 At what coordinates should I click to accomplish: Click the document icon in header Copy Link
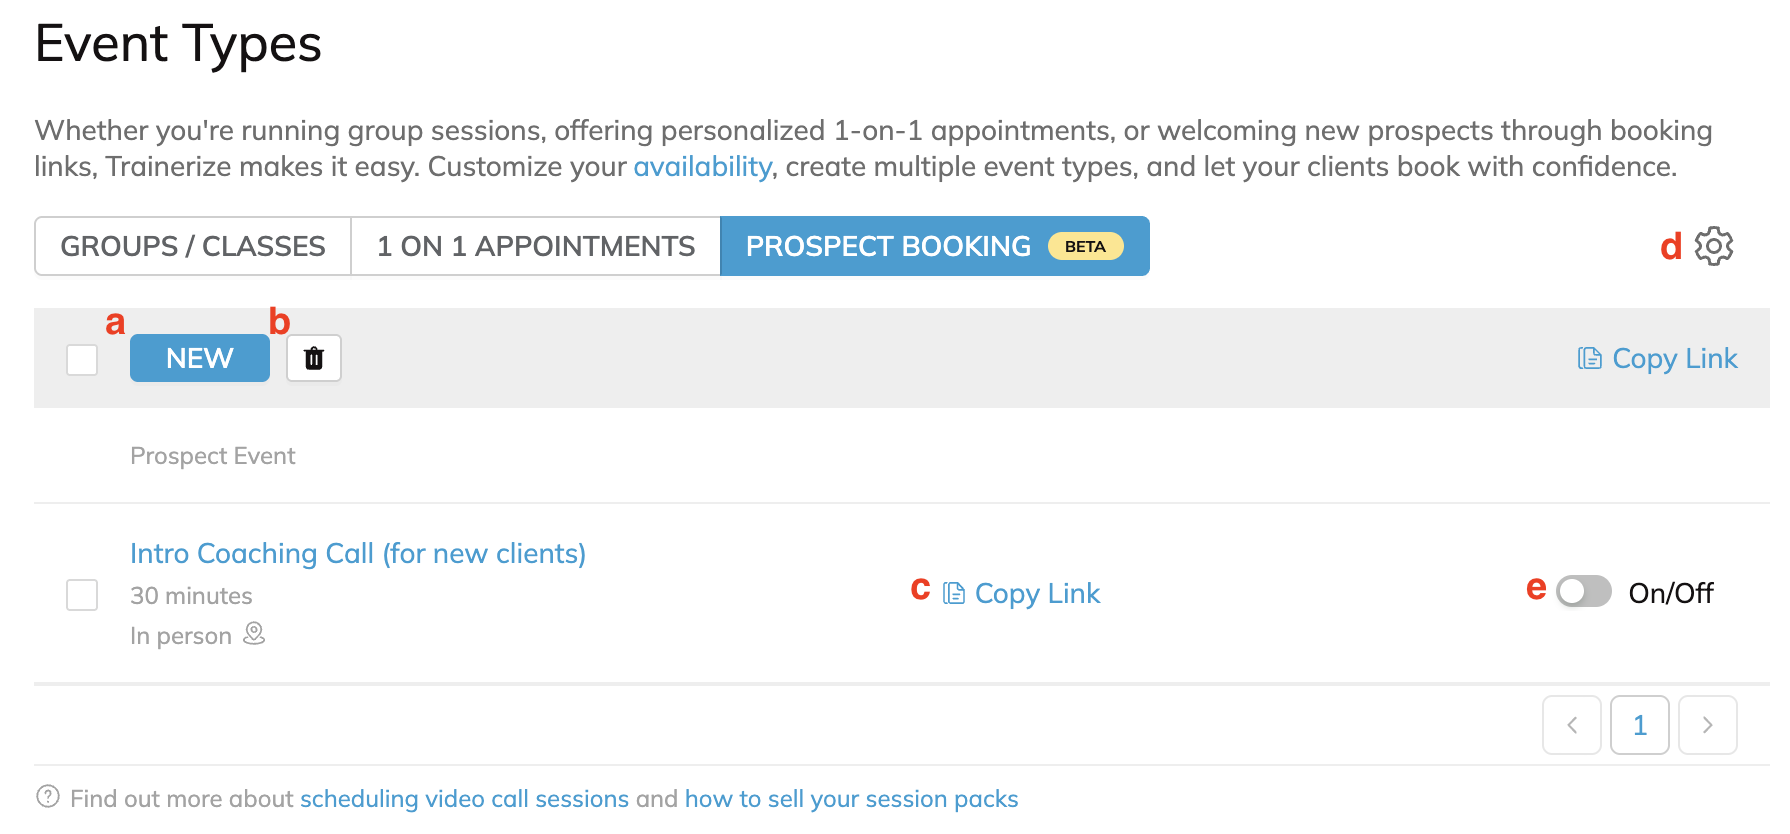(1589, 358)
